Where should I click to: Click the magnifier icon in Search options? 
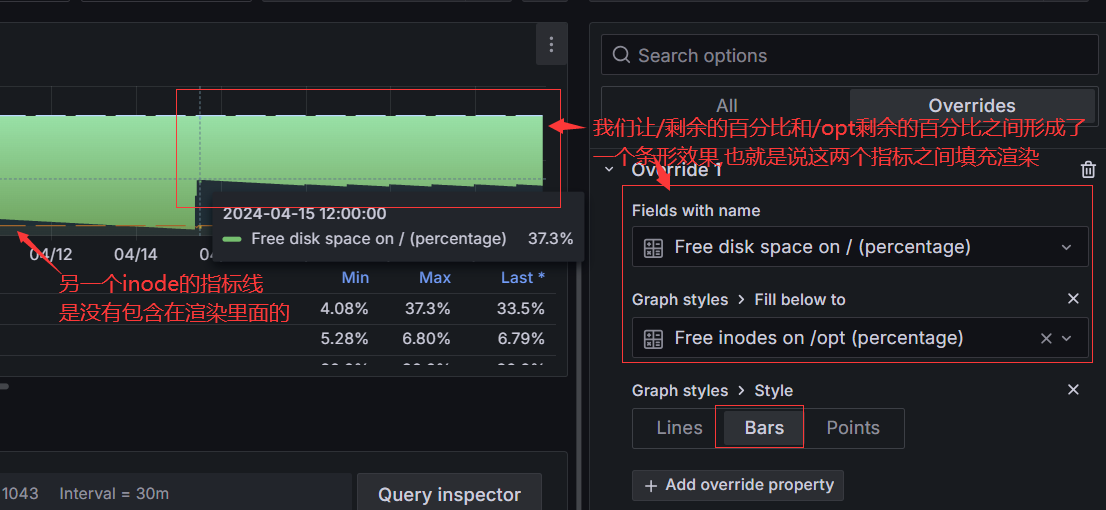coord(622,56)
